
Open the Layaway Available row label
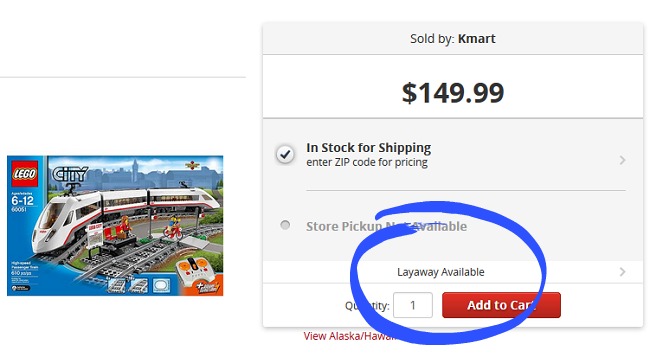pyautogui.click(x=441, y=272)
